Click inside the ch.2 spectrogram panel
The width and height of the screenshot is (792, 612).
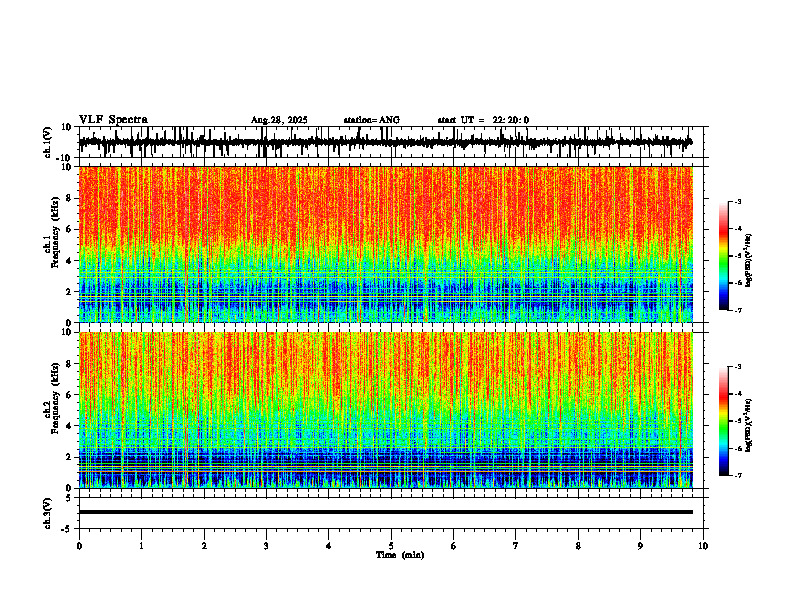point(385,410)
